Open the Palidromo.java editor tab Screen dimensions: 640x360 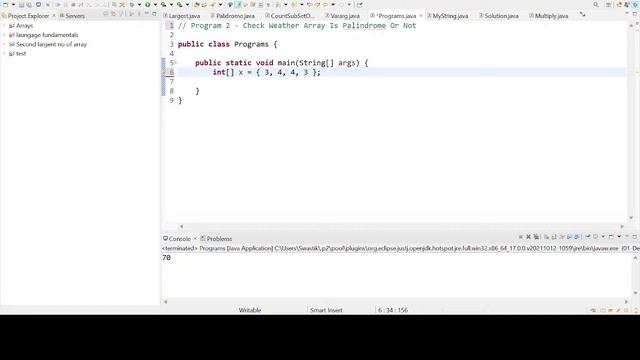232,16
